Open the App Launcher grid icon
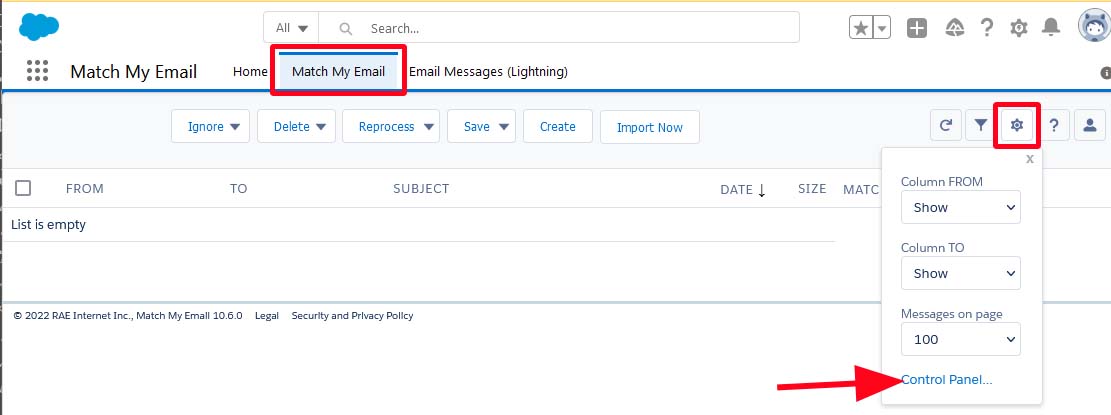1111x415 pixels. (38, 71)
